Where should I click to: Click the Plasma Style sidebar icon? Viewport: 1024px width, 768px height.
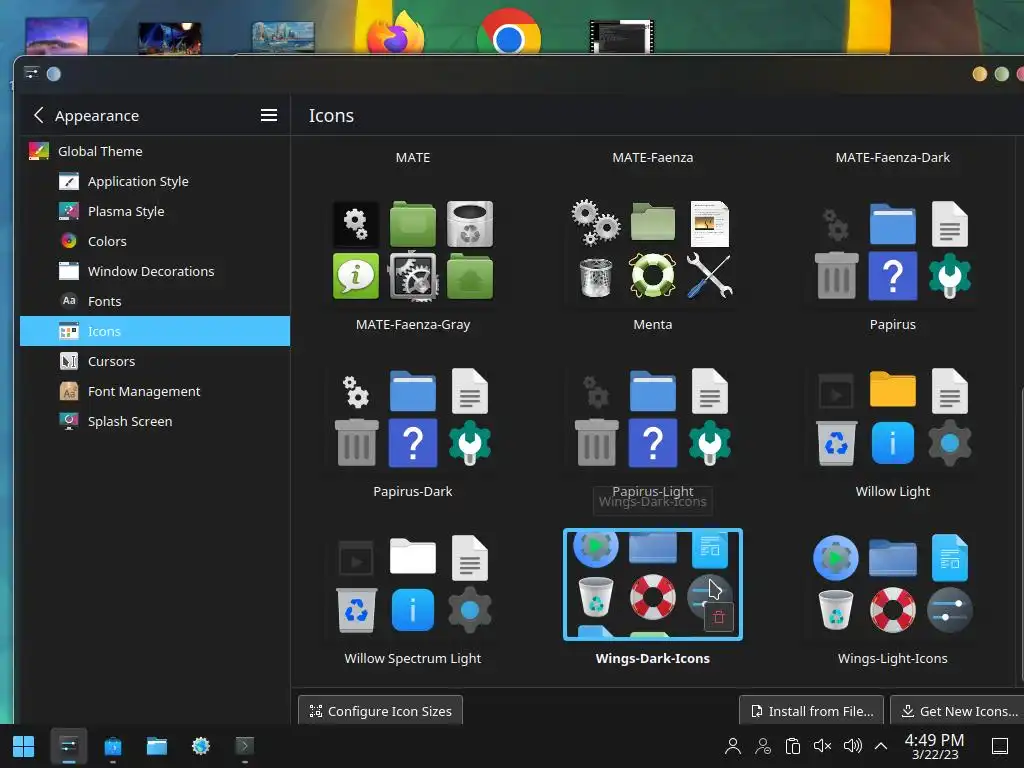(69, 211)
